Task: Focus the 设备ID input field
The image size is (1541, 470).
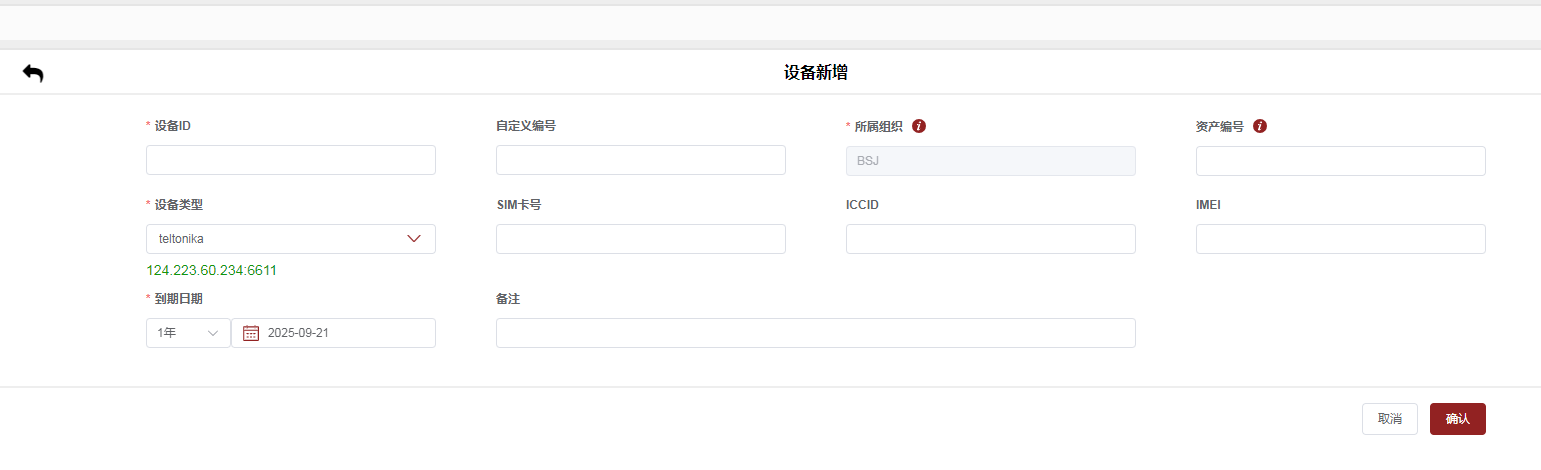Action: click(290, 160)
